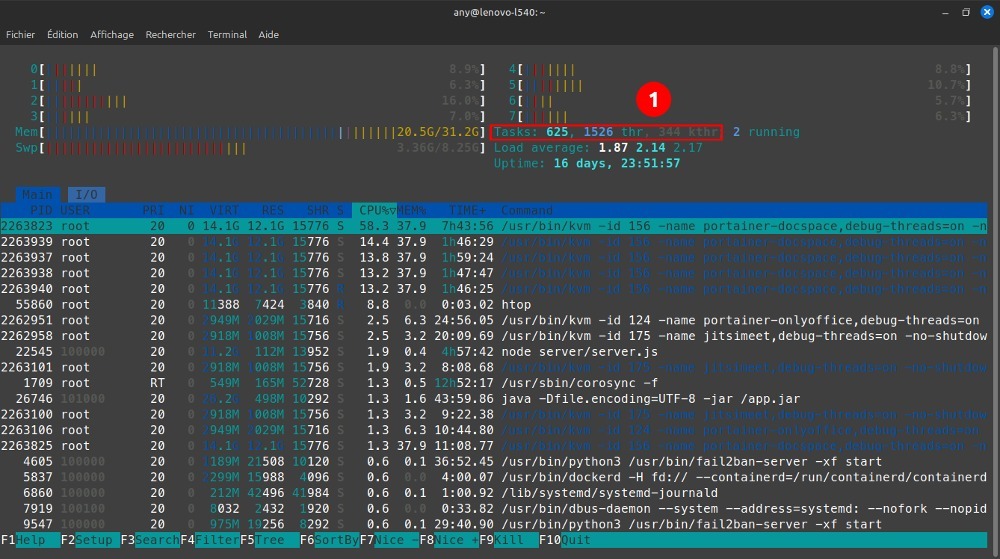The width and height of the screenshot is (1000, 559).
Task: Click F3 Search in footer
Action: coord(150,540)
